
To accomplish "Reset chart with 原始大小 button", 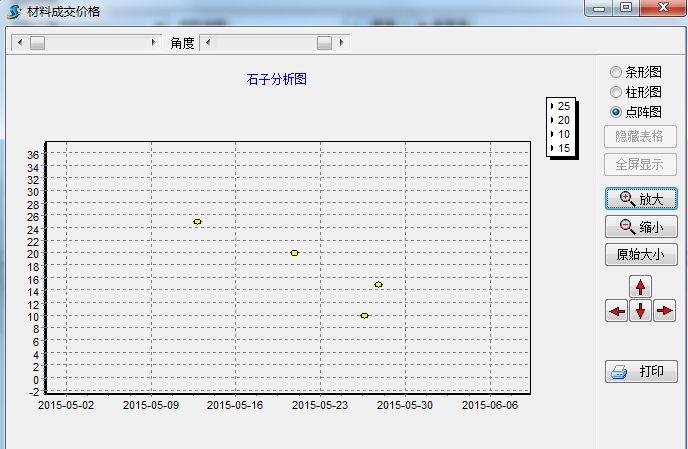I will [x=641, y=254].
